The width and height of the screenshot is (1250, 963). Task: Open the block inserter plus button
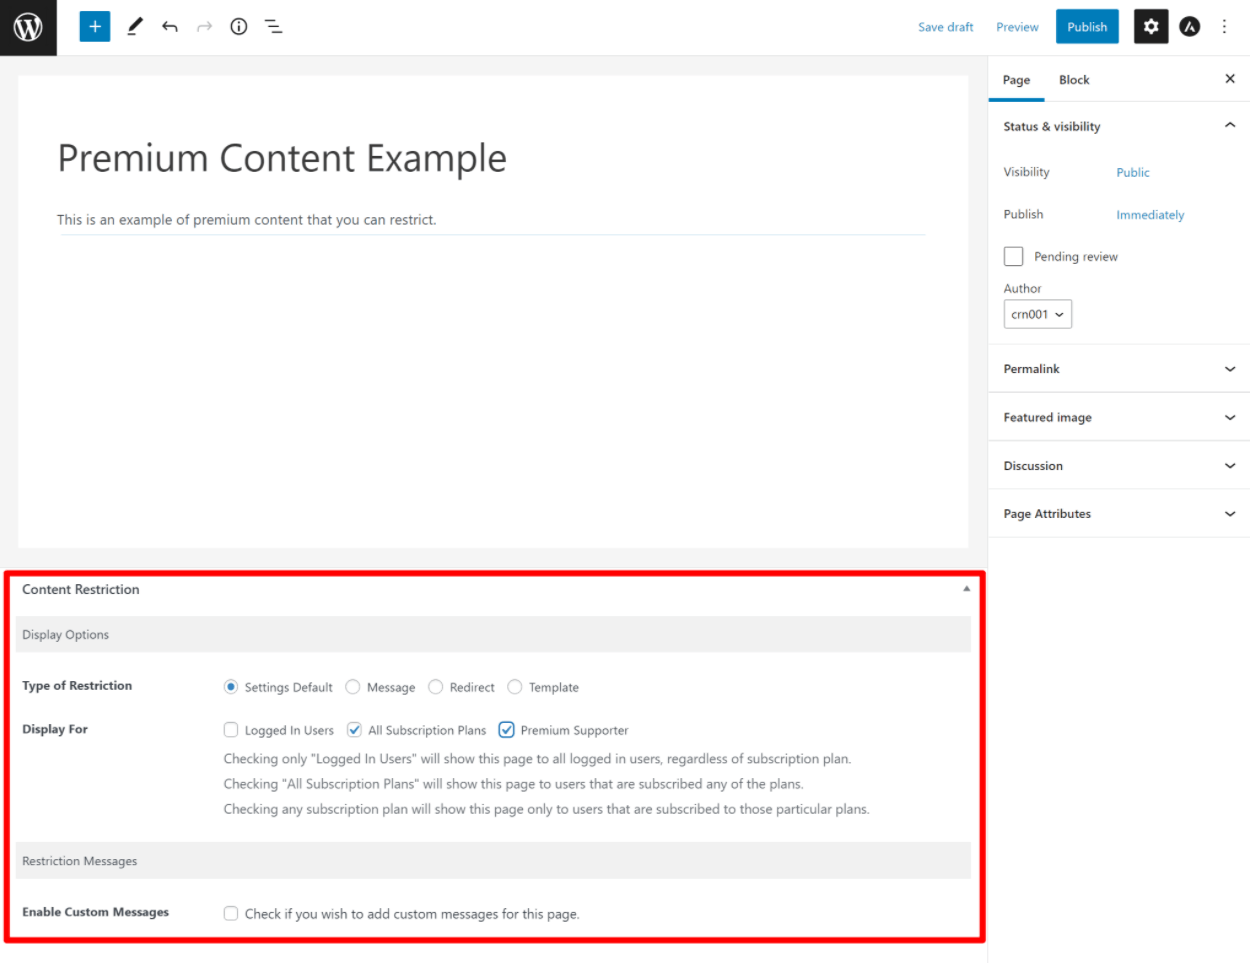95,27
